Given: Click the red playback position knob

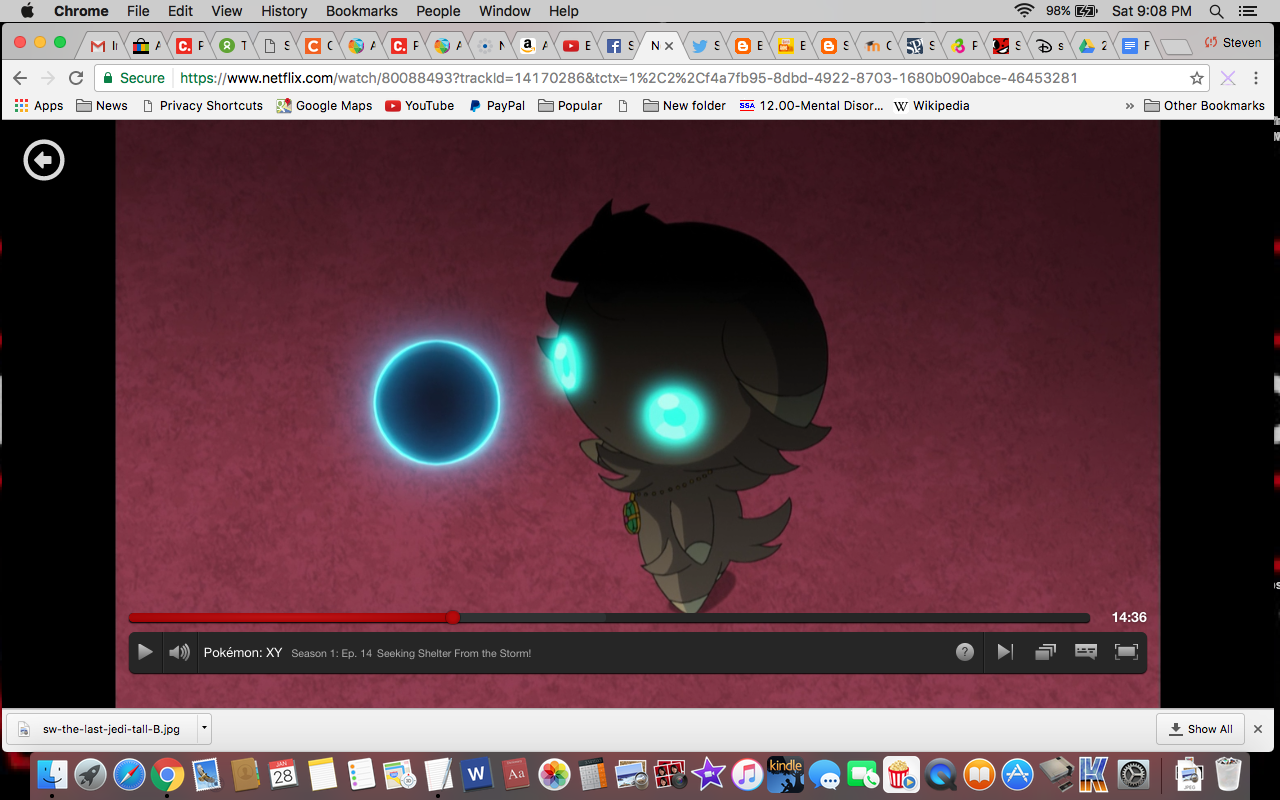Looking at the screenshot, I should pos(453,618).
